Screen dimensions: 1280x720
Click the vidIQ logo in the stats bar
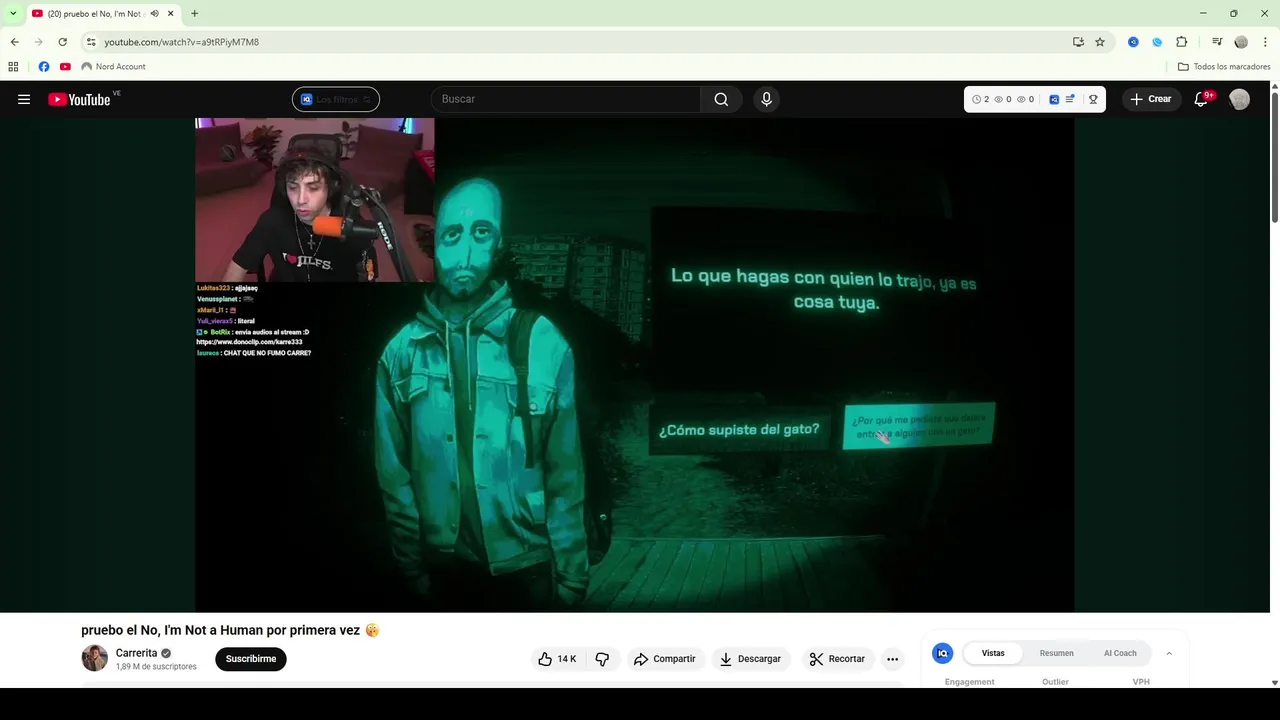pyautogui.click(x=1054, y=99)
